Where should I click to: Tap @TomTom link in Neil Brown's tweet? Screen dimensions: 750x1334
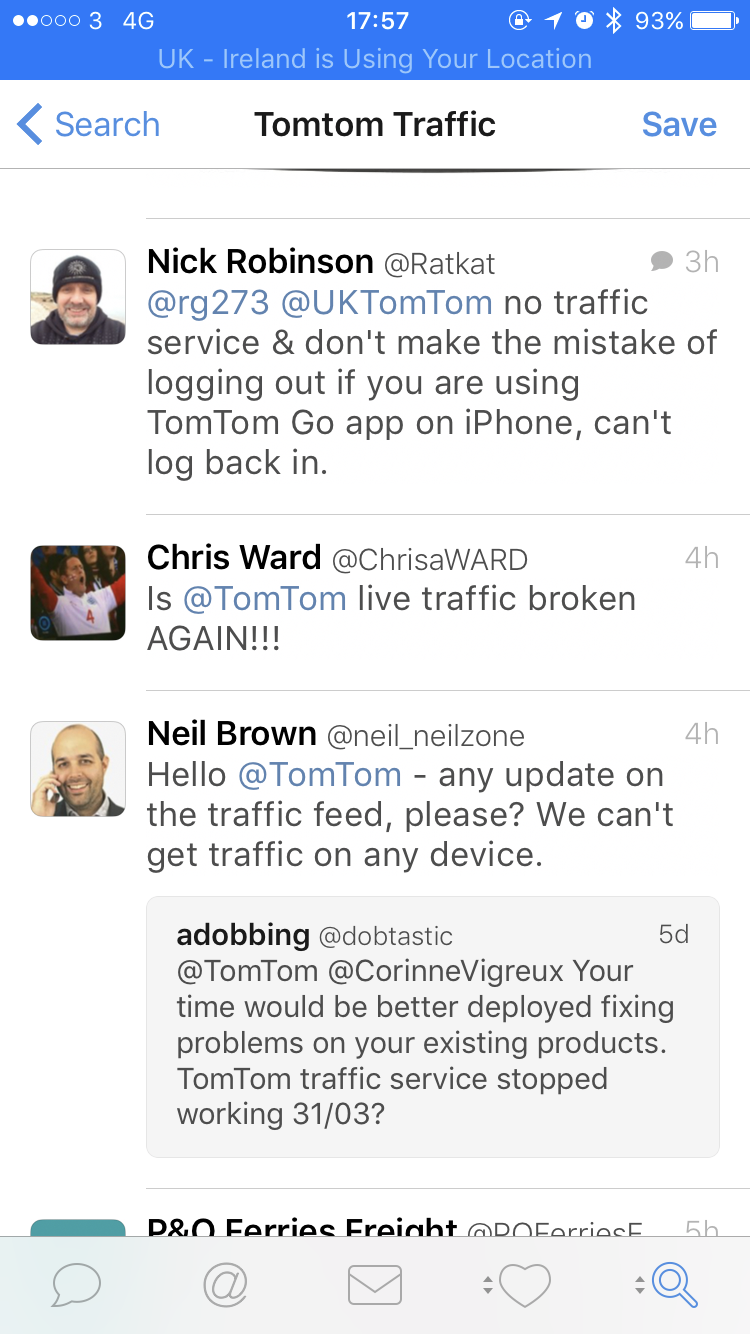tap(319, 775)
